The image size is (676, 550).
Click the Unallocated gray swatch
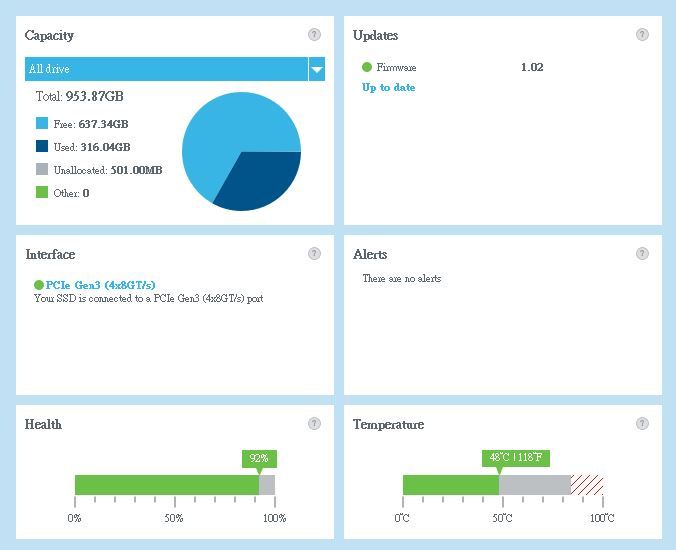[42, 169]
